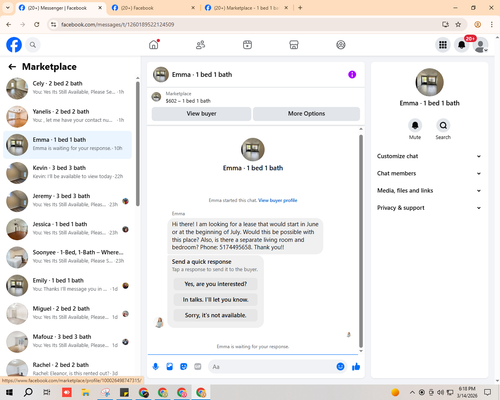Expand Media, files and links section
The height and width of the screenshot is (400, 500).
click(x=429, y=191)
